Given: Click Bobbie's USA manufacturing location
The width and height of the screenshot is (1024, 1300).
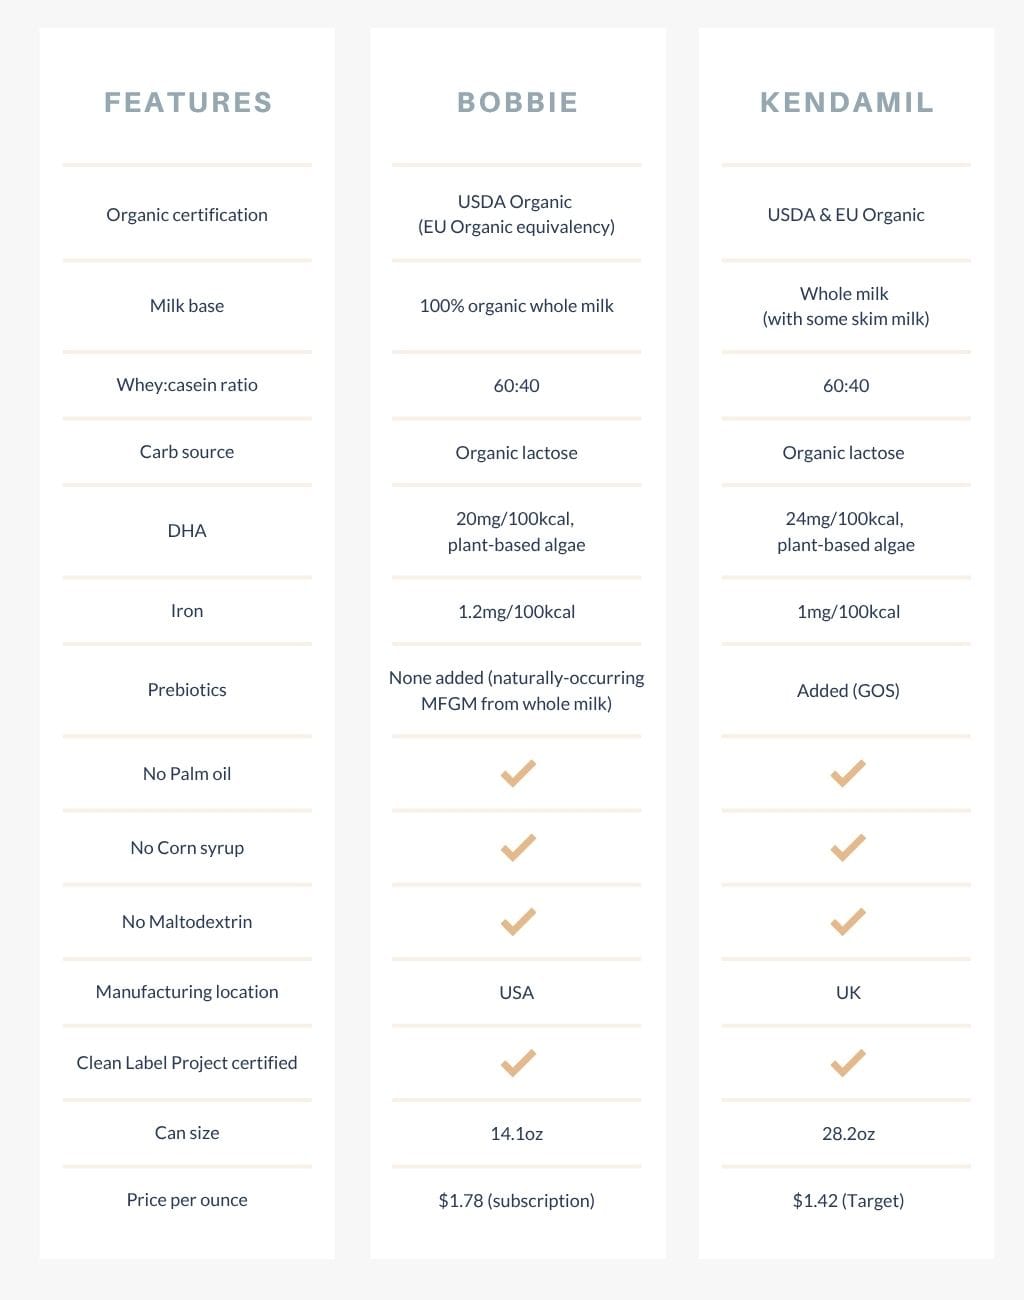Looking at the screenshot, I should click(517, 992).
